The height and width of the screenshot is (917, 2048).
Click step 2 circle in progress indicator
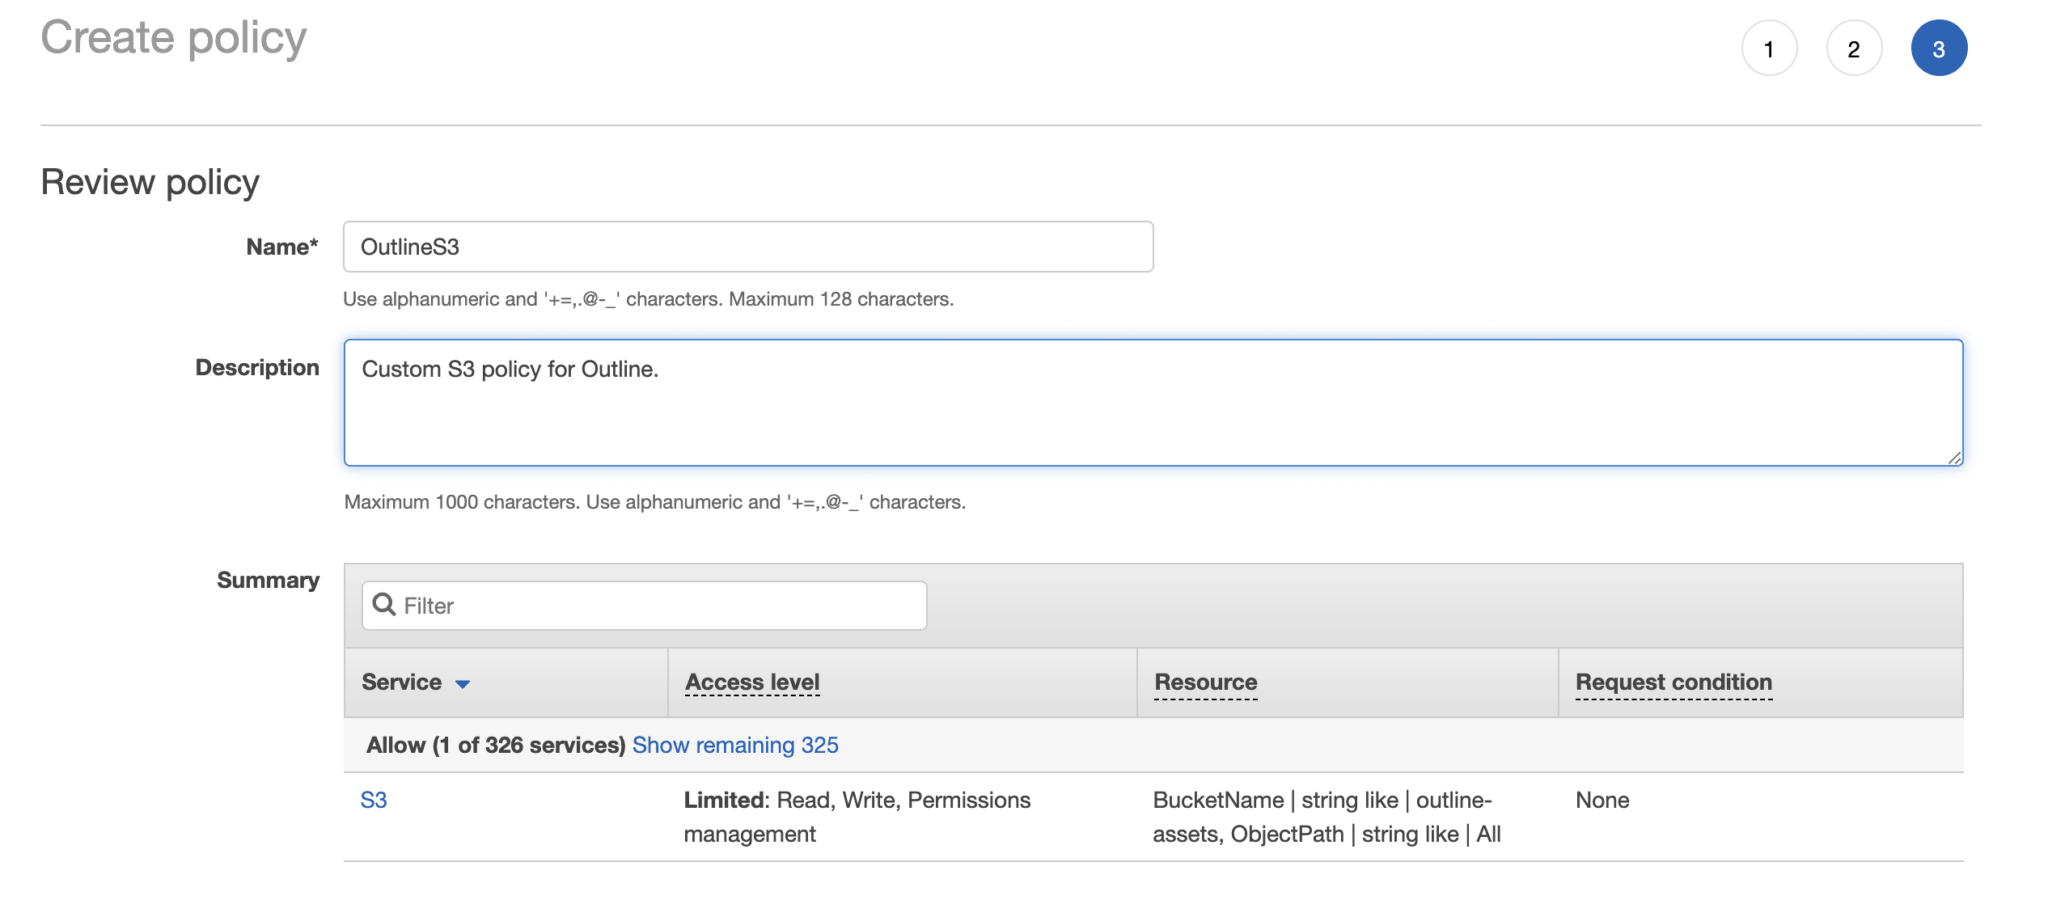point(1854,48)
